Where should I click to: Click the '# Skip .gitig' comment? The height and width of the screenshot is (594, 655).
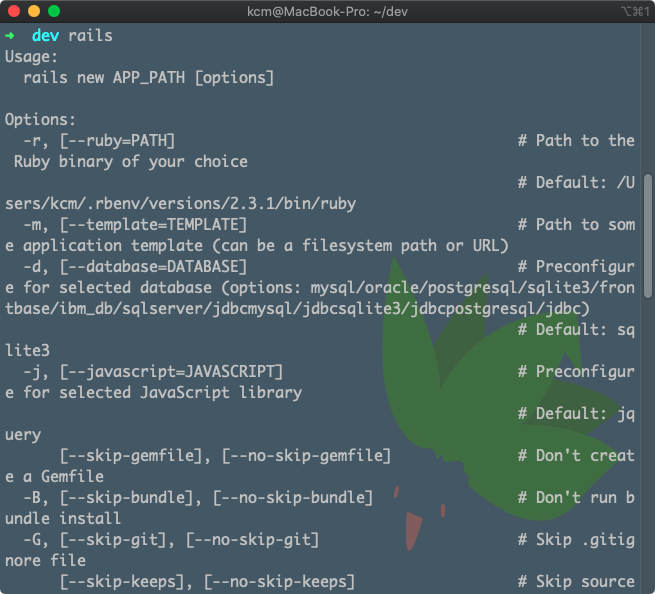[576, 540]
